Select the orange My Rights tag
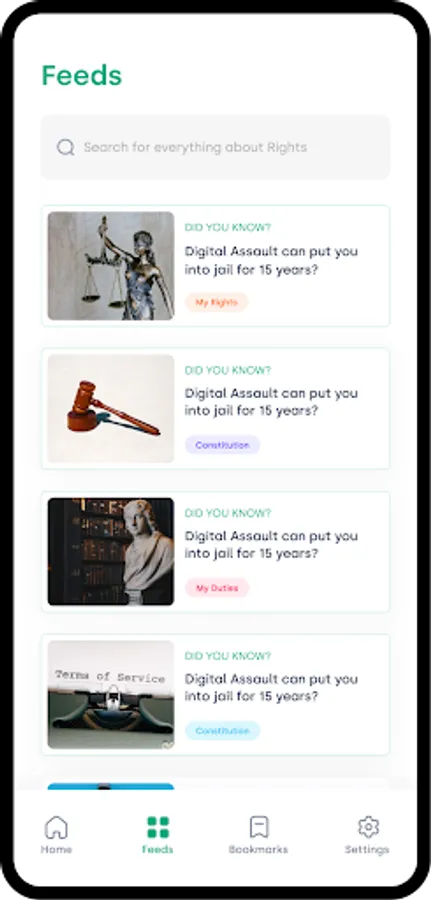Viewport: 431px width, 900px height. 216,302
